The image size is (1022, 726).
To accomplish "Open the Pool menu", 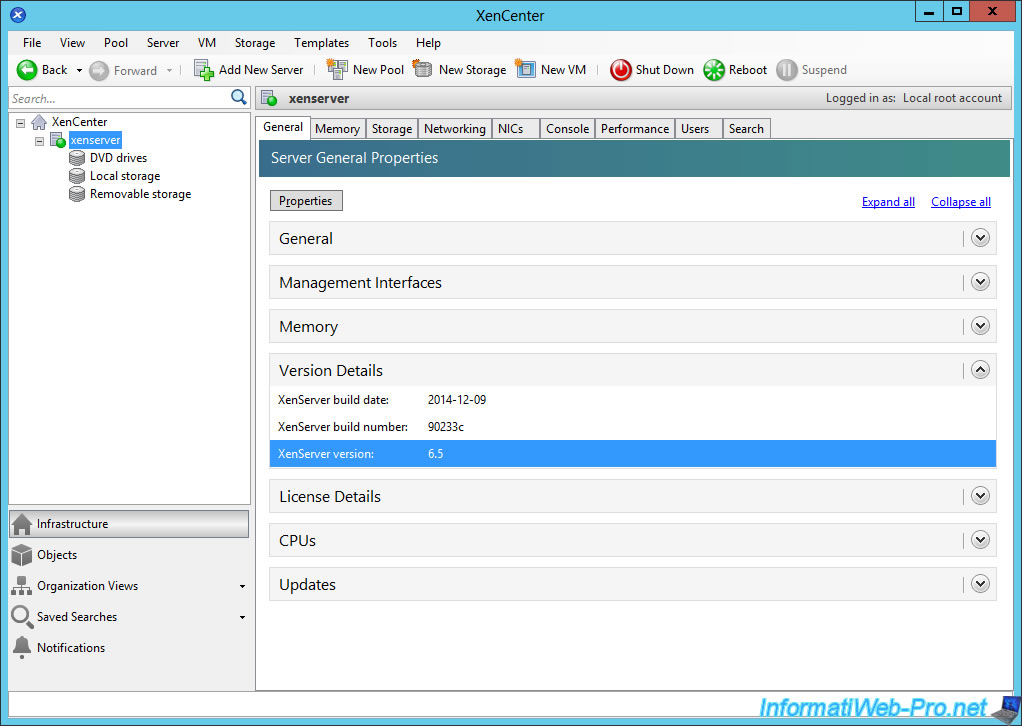I will 116,43.
